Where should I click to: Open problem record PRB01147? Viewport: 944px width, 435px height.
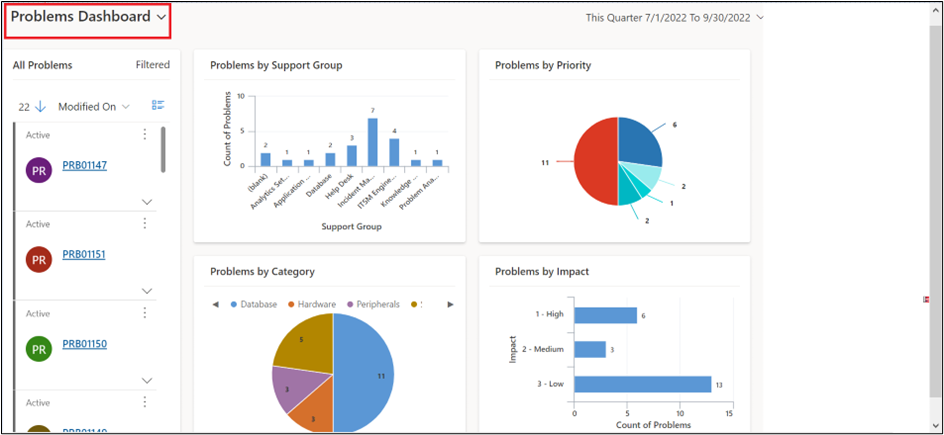click(x=85, y=165)
